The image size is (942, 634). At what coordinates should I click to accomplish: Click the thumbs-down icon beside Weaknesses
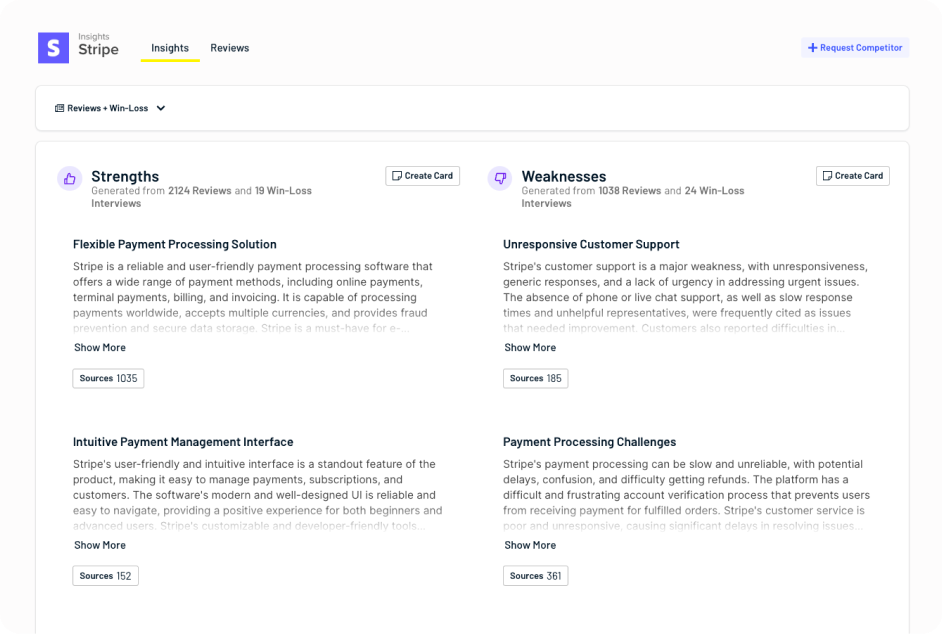coord(501,177)
